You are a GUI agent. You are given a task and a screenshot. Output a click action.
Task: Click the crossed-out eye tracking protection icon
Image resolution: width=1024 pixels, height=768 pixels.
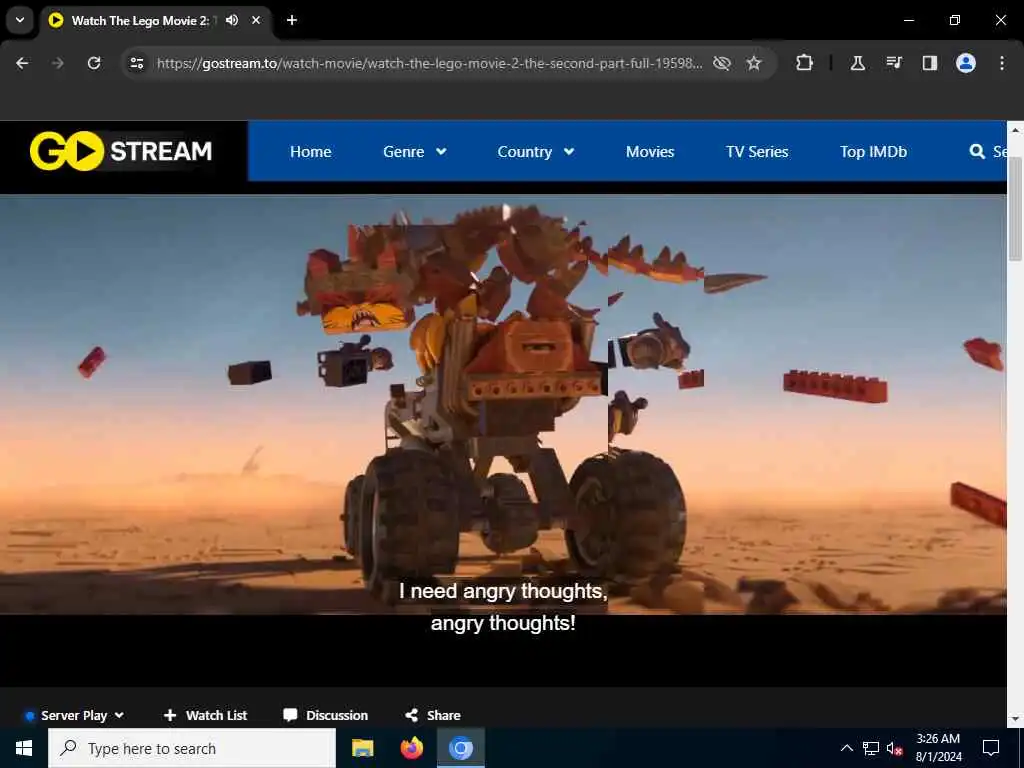(x=722, y=63)
